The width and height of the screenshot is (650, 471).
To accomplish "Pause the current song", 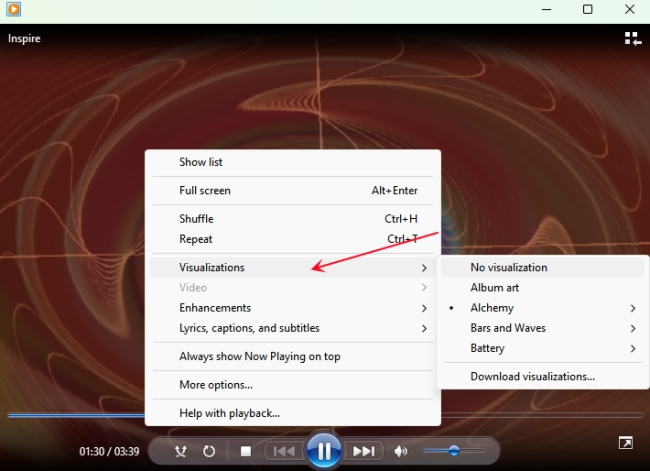I will 324,450.
